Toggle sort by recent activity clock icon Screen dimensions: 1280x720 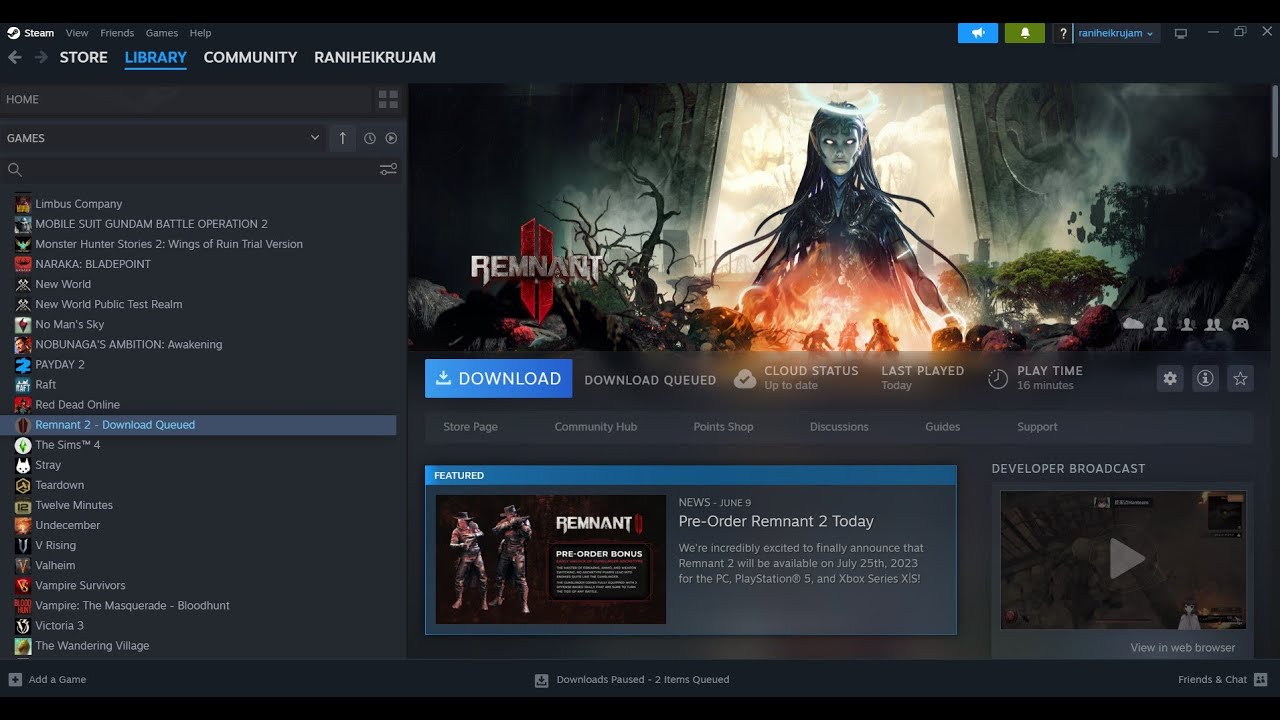point(370,138)
